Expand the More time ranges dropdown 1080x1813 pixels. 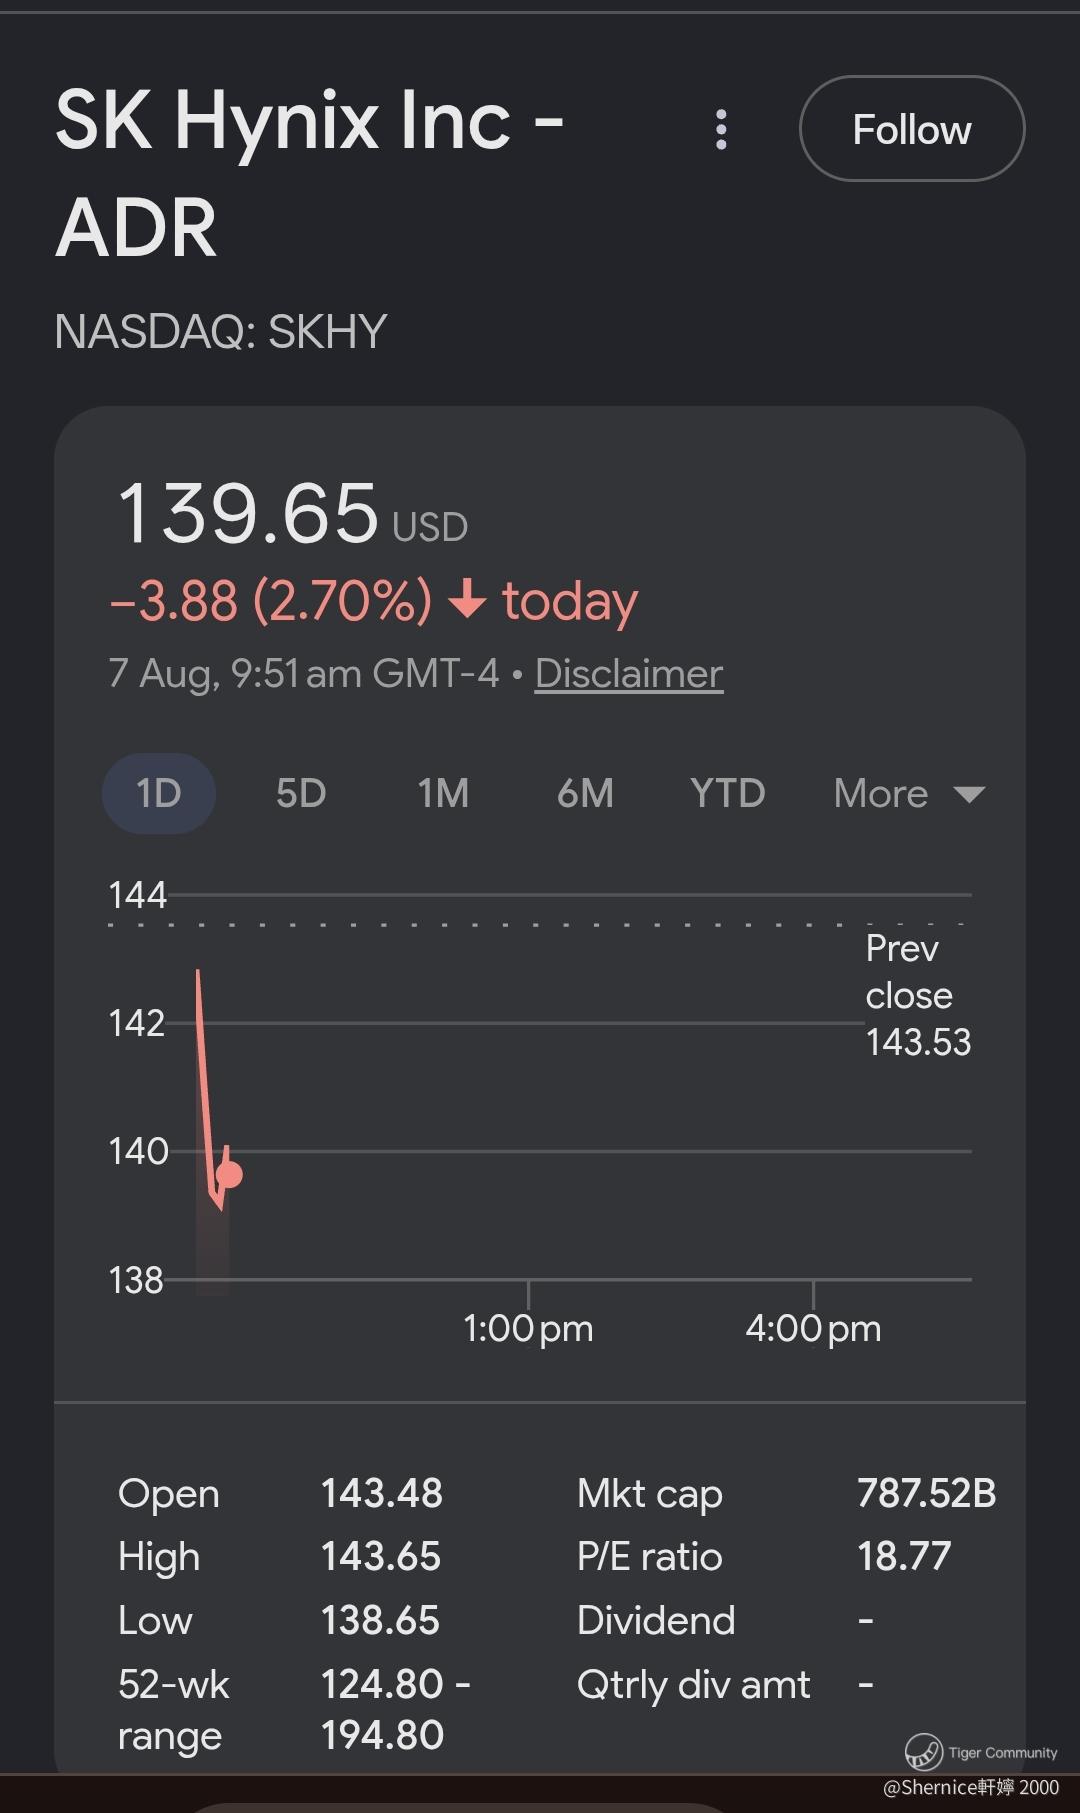[x=909, y=794]
